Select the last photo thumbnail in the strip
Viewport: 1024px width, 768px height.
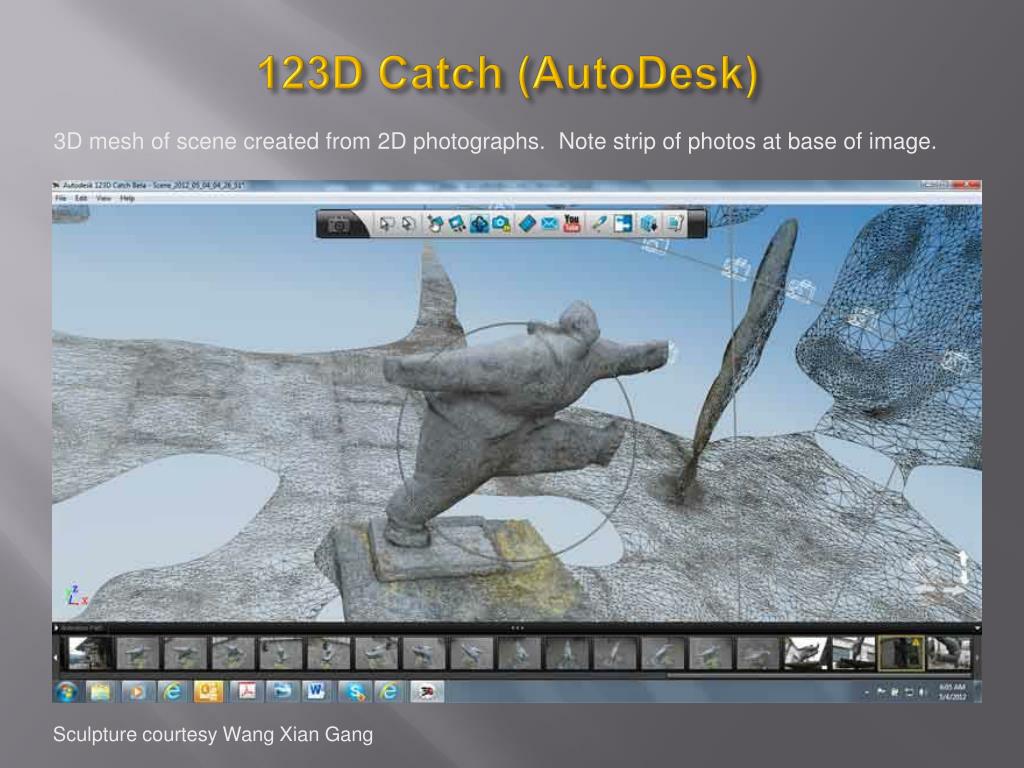coord(949,654)
